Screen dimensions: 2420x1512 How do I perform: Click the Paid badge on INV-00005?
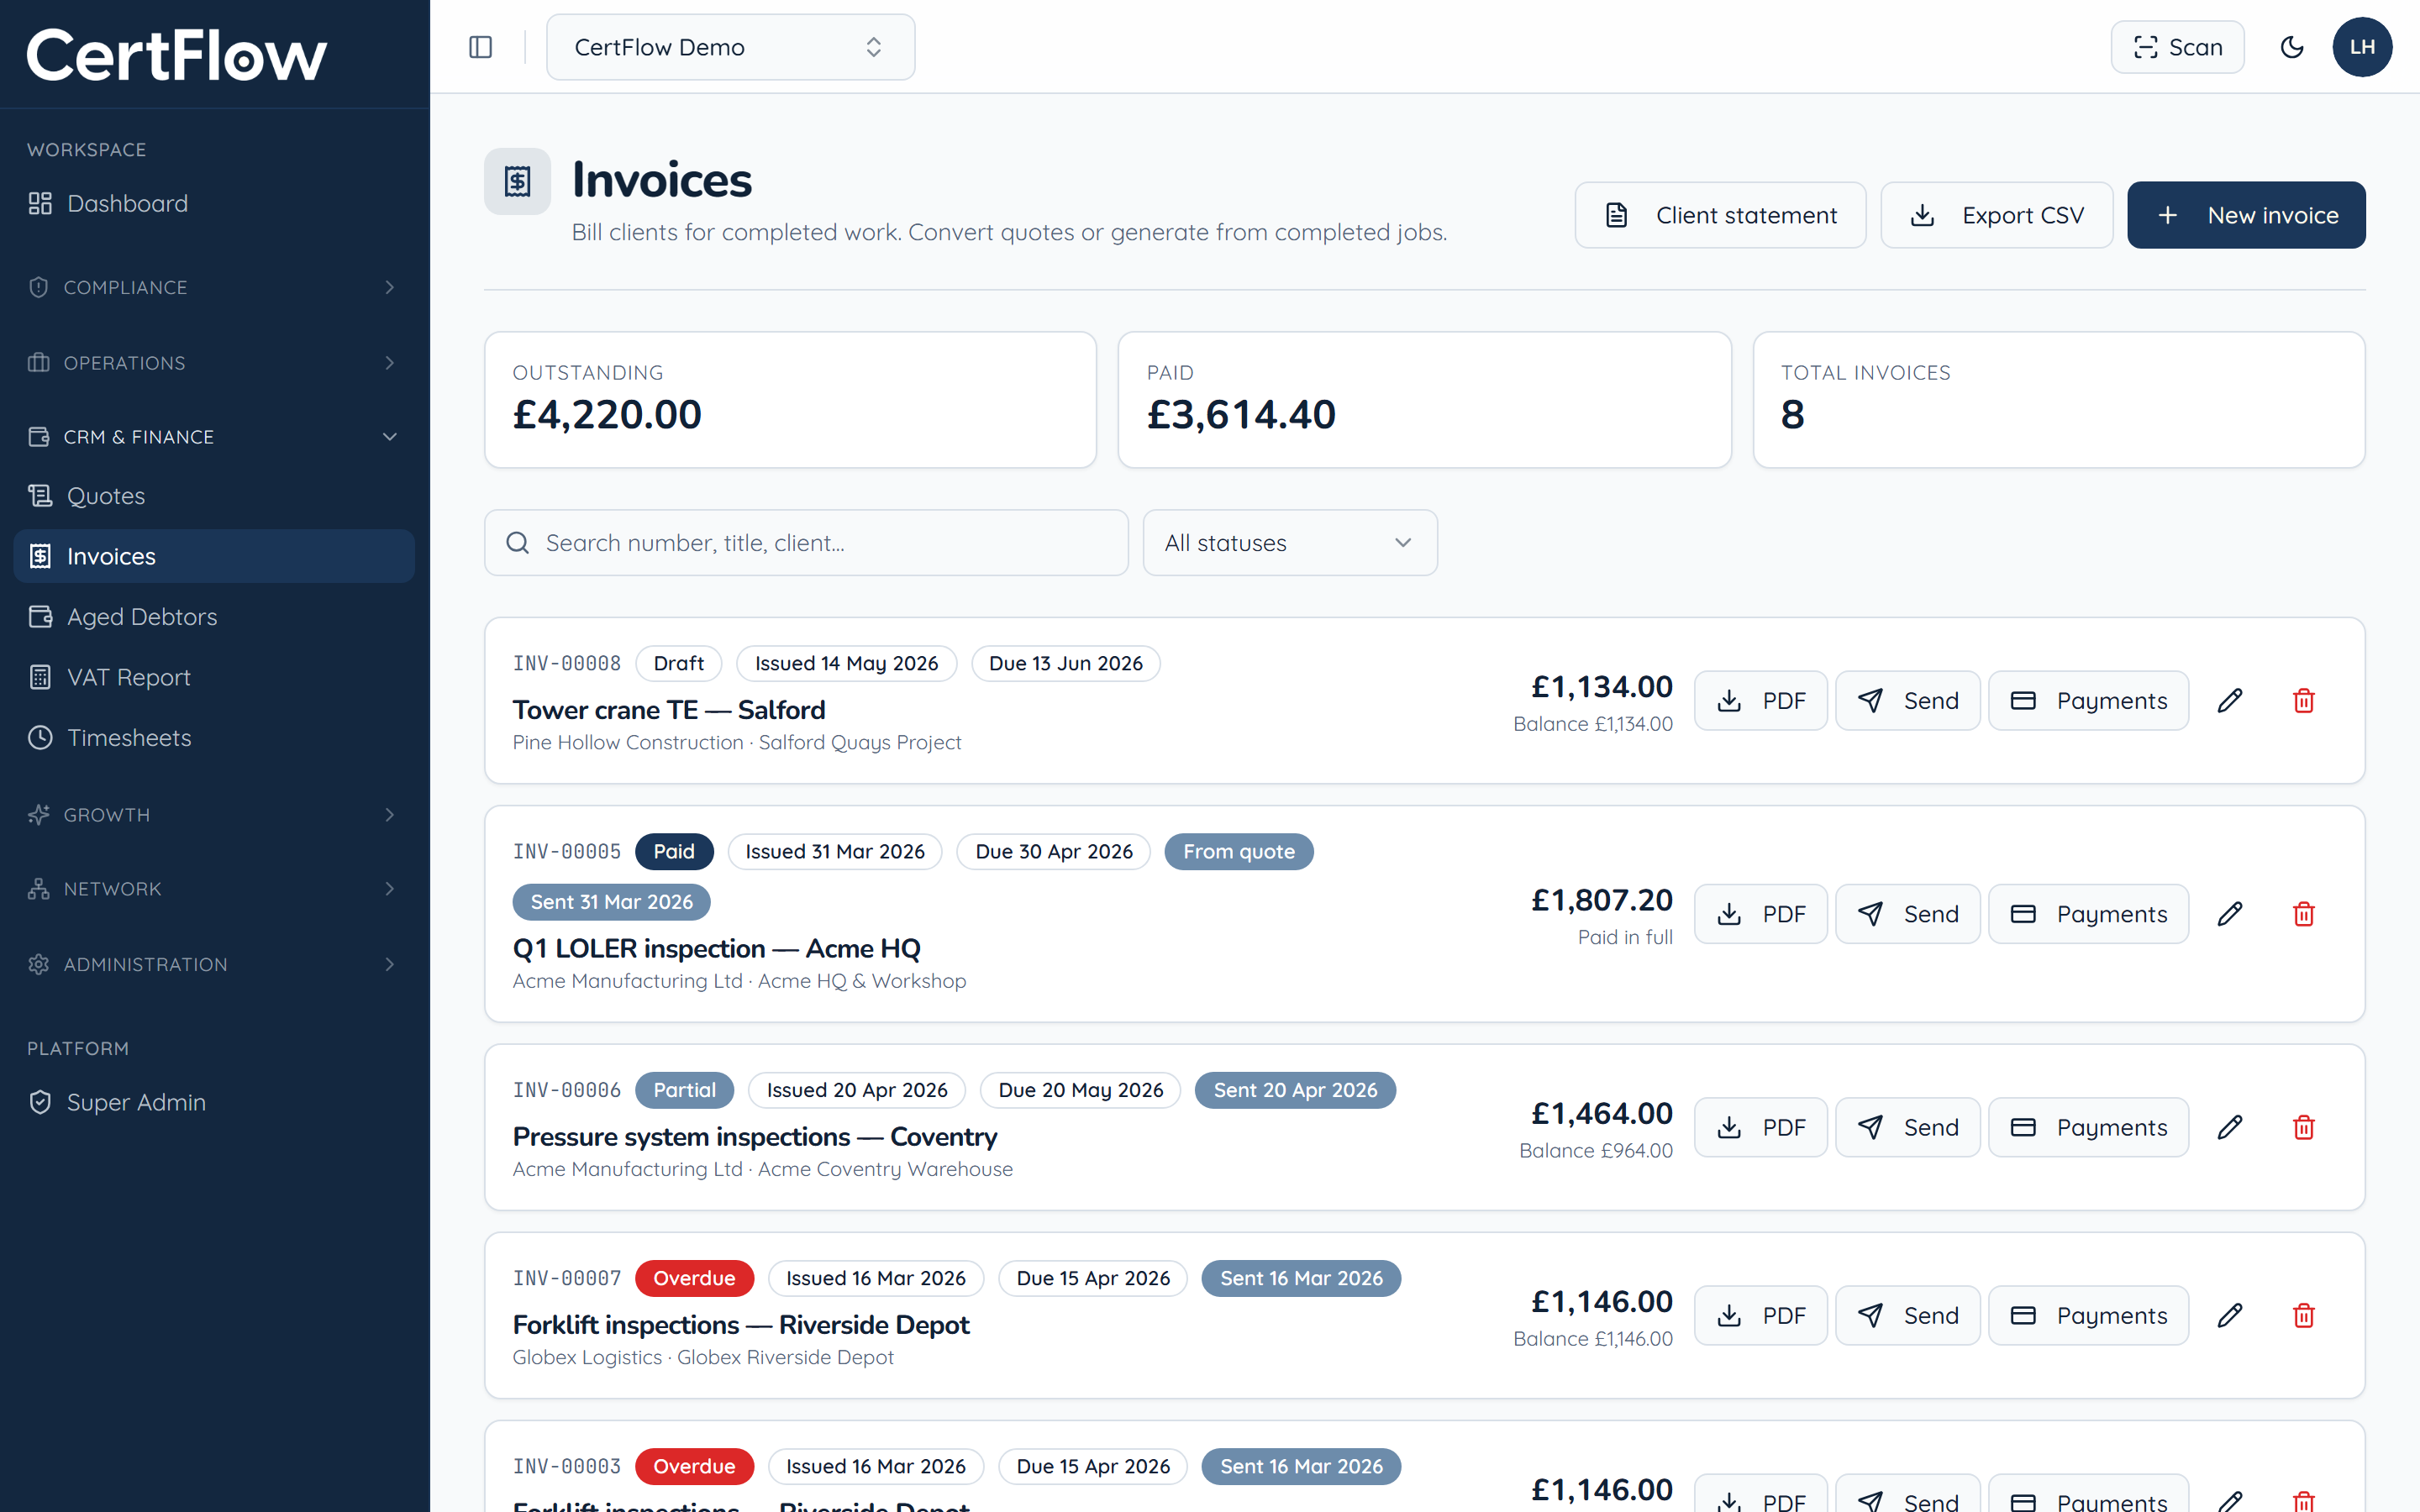tap(674, 851)
